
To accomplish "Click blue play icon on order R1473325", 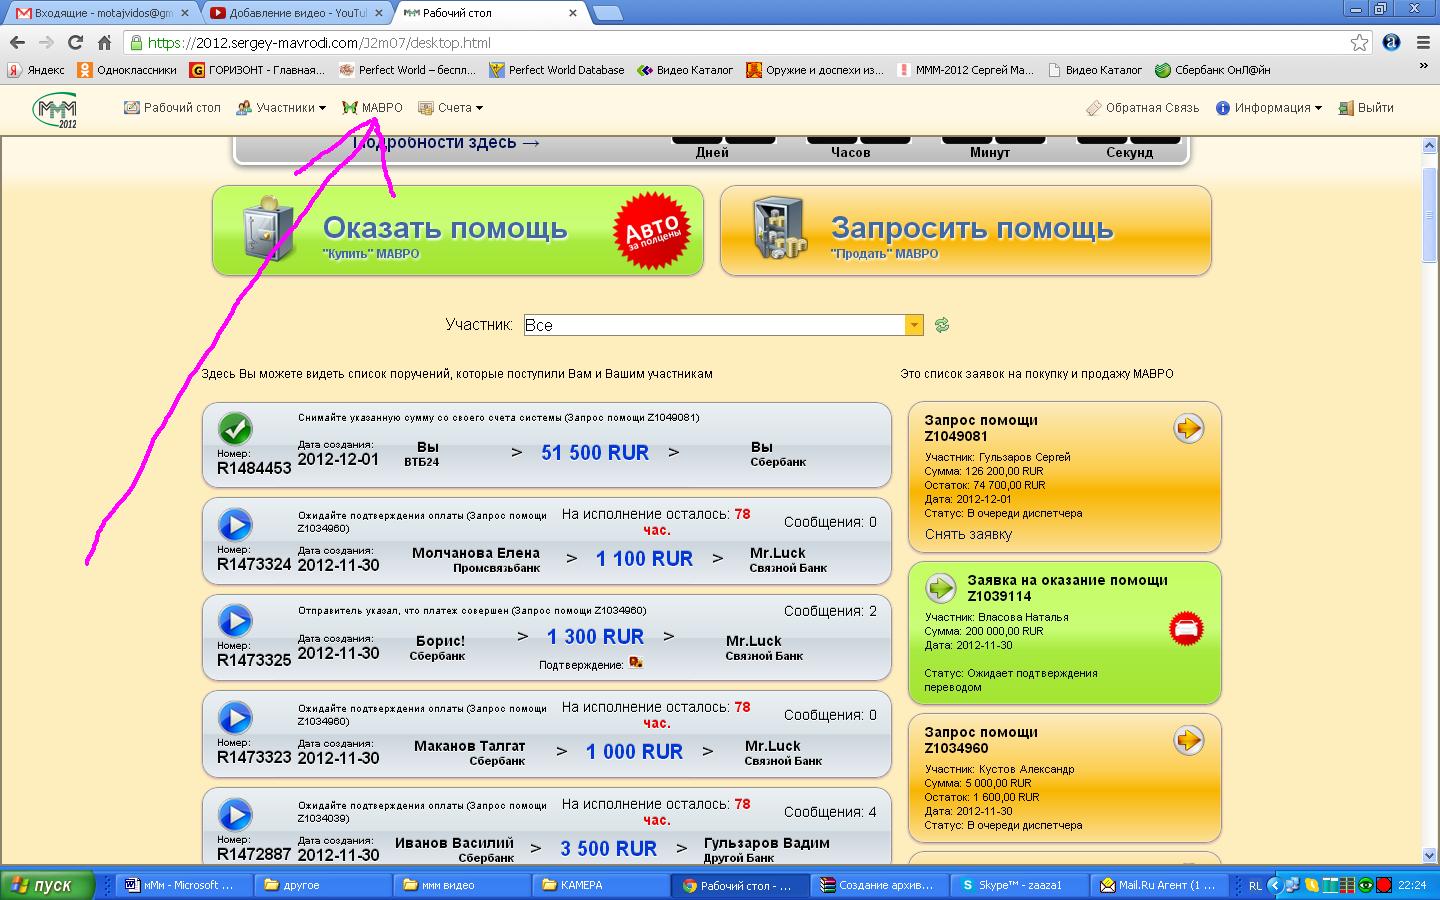I will [235, 621].
